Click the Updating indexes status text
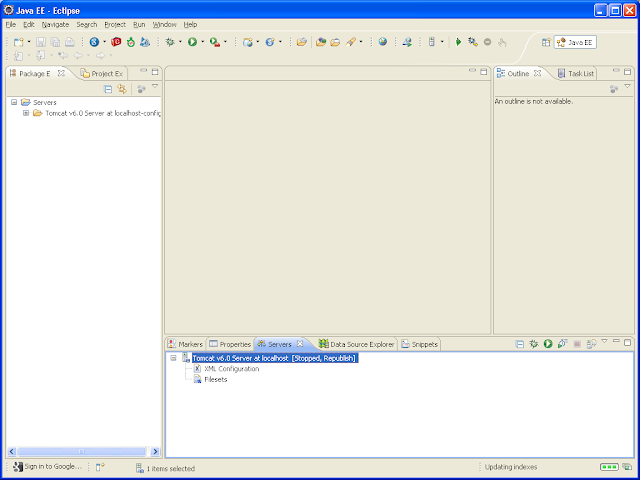640x480 pixels. click(511, 467)
